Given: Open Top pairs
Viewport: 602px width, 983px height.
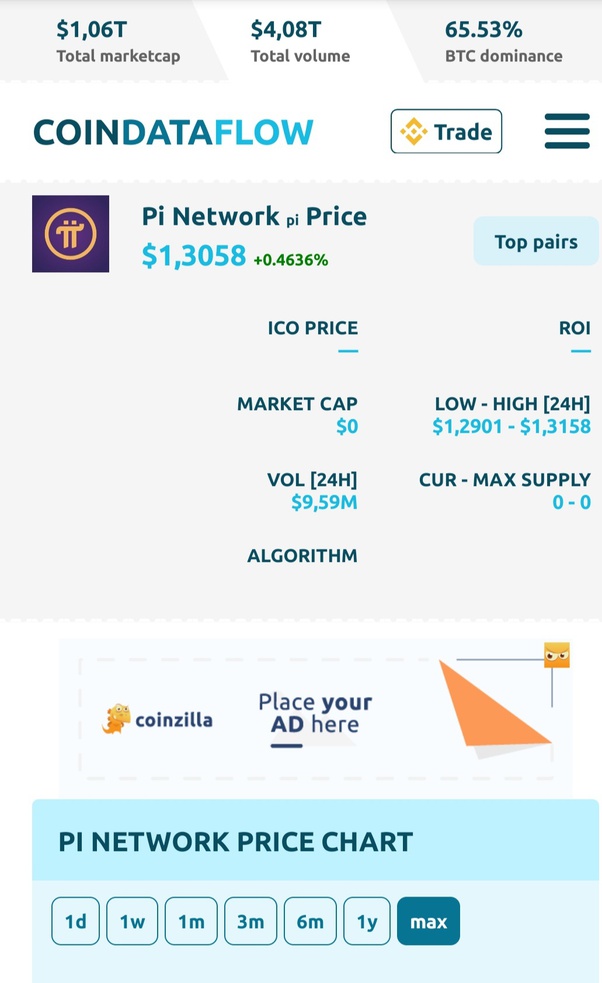Looking at the screenshot, I should (x=536, y=241).
